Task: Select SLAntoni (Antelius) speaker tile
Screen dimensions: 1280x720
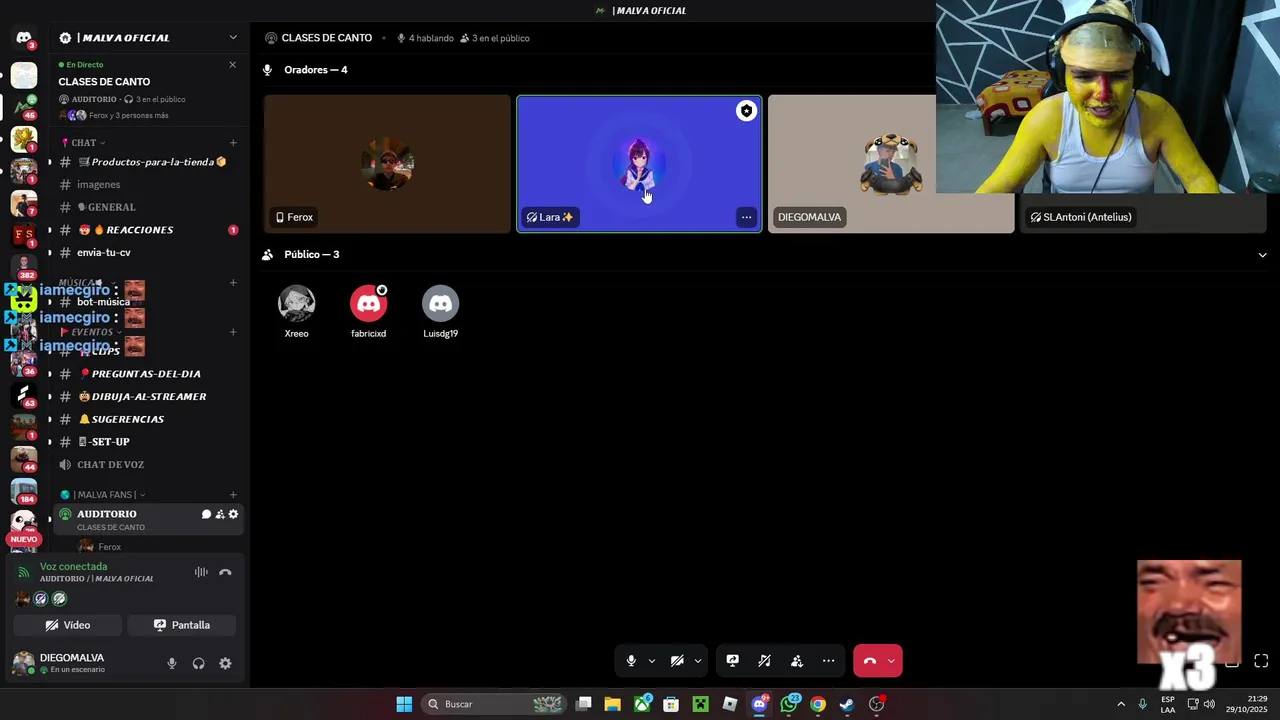Action: coord(1143,164)
